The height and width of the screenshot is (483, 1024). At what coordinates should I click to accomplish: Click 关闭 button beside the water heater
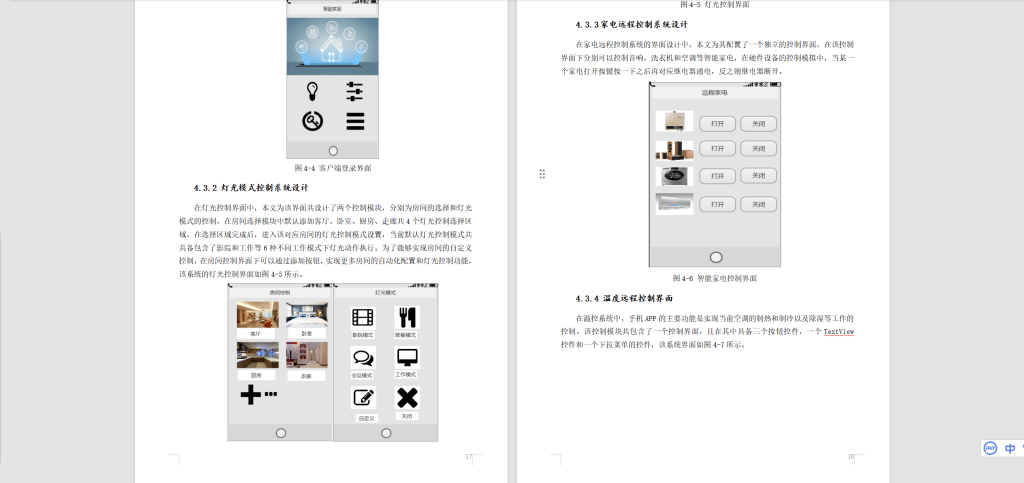click(x=758, y=123)
